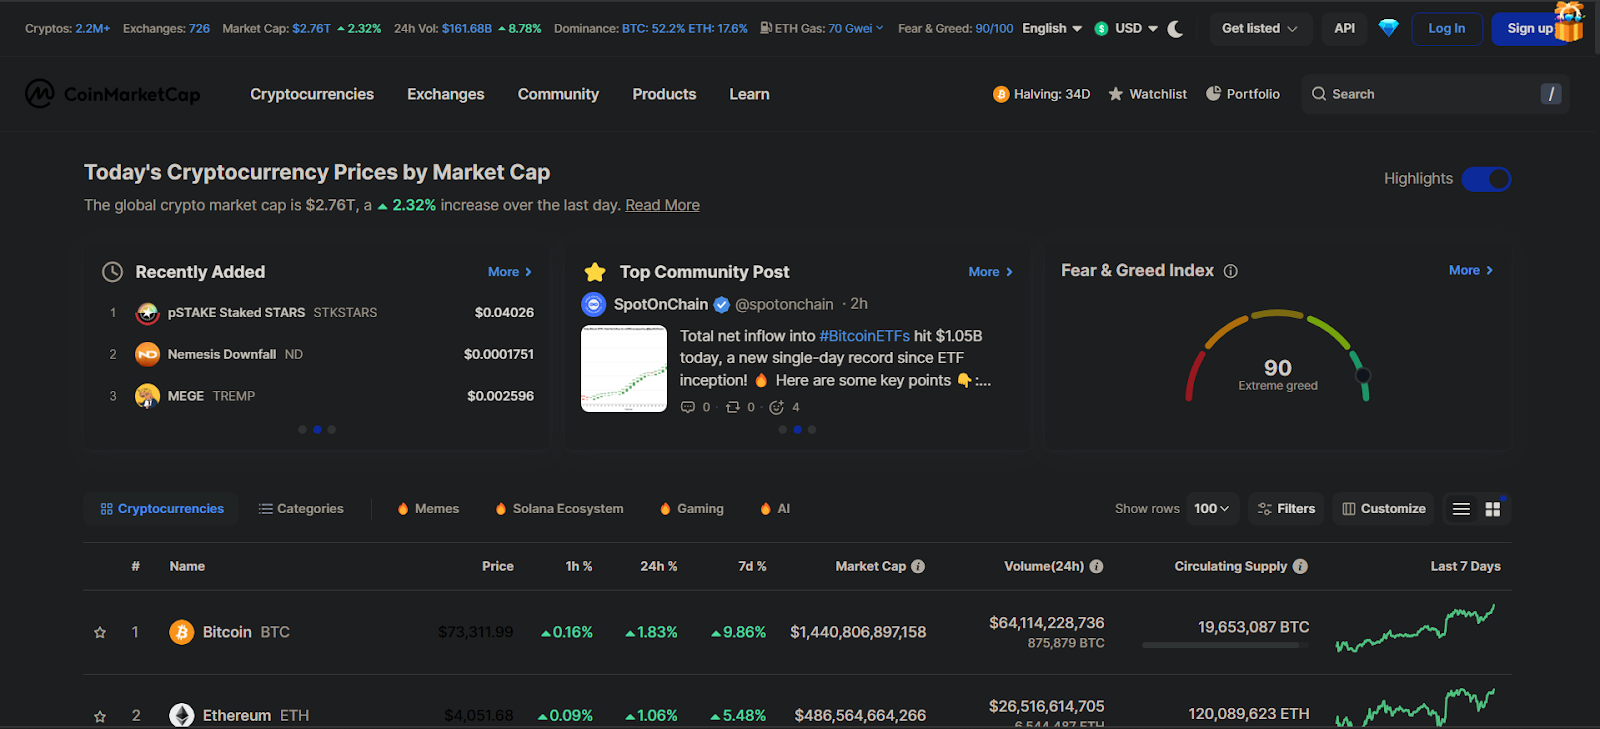Open Watchlist star icon
The width and height of the screenshot is (1600, 729).
click(x=1116, y=94)
